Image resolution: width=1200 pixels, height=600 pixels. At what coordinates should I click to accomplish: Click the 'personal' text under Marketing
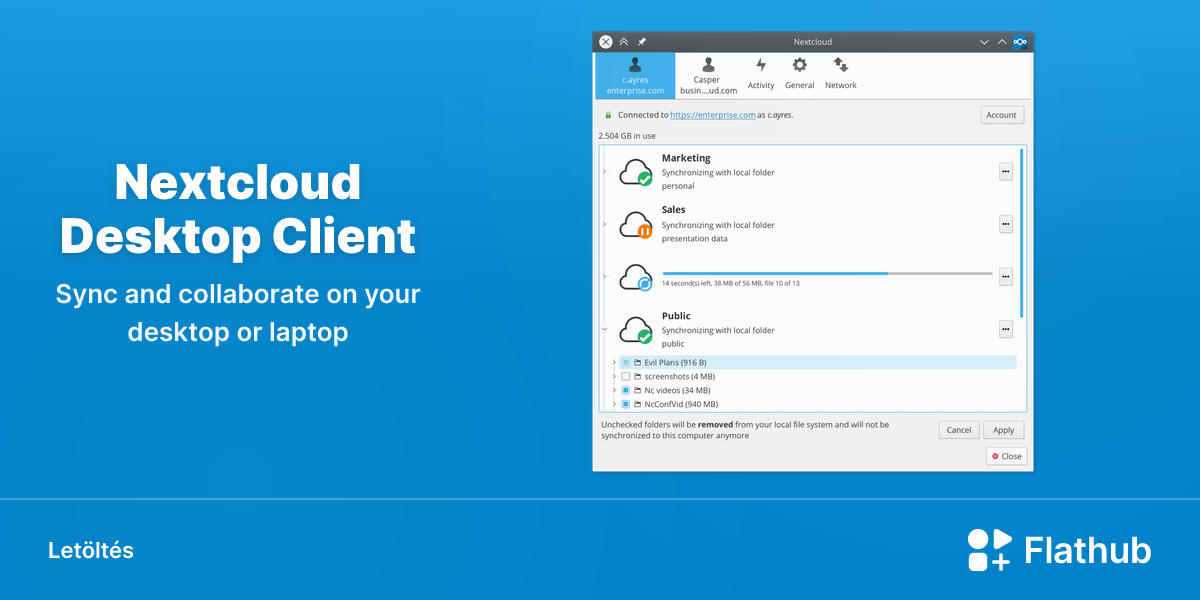678,186
